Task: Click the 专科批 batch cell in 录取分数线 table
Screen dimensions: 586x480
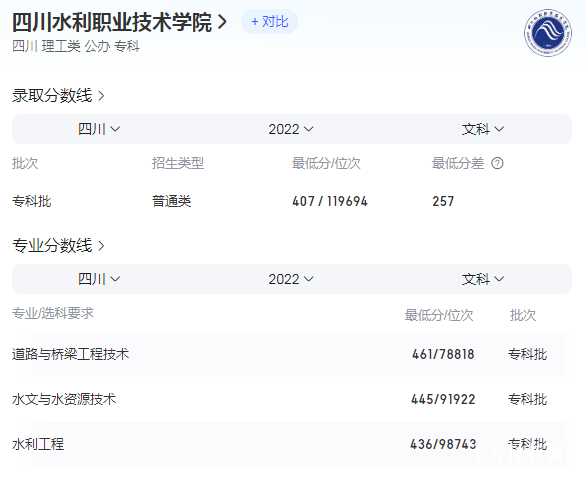Action: [x=32, y=201]
